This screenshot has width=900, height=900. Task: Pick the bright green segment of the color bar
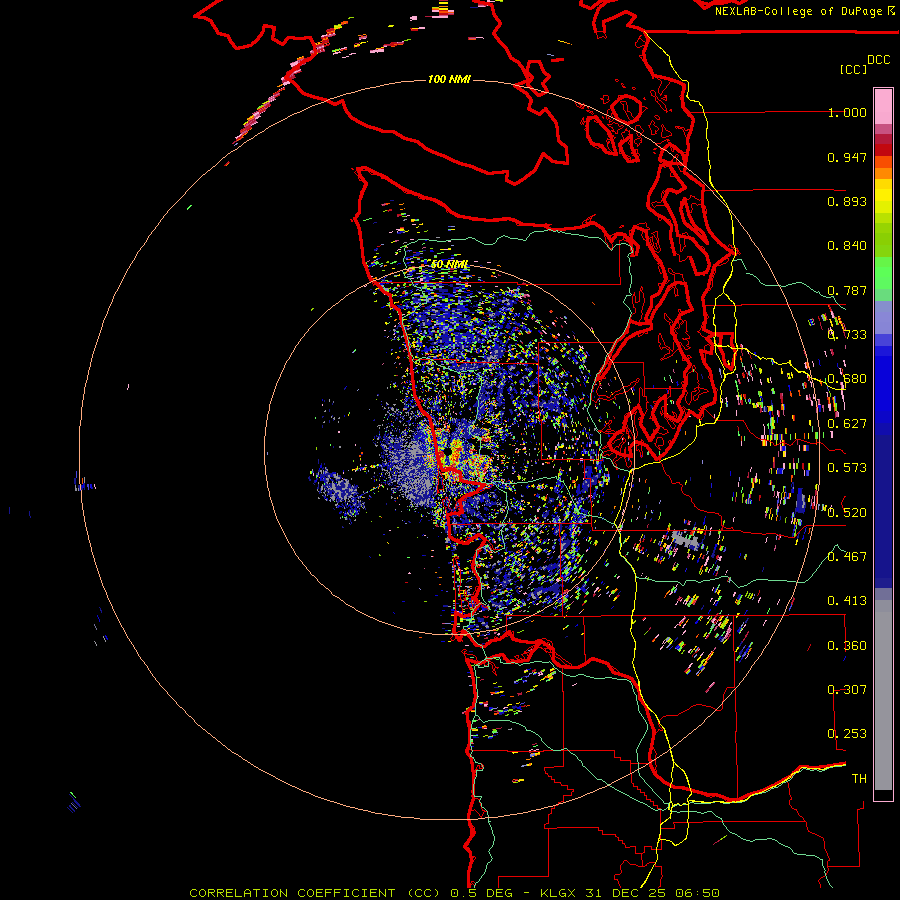[x=883, y=273]
